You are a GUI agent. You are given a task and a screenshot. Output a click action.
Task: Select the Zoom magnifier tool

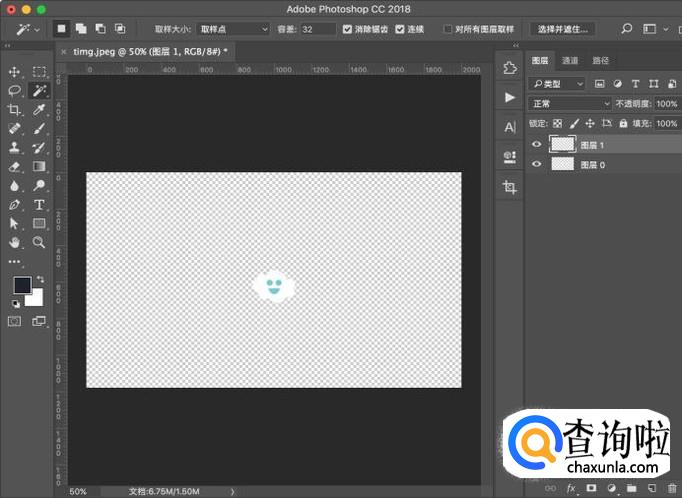(39, 242)
